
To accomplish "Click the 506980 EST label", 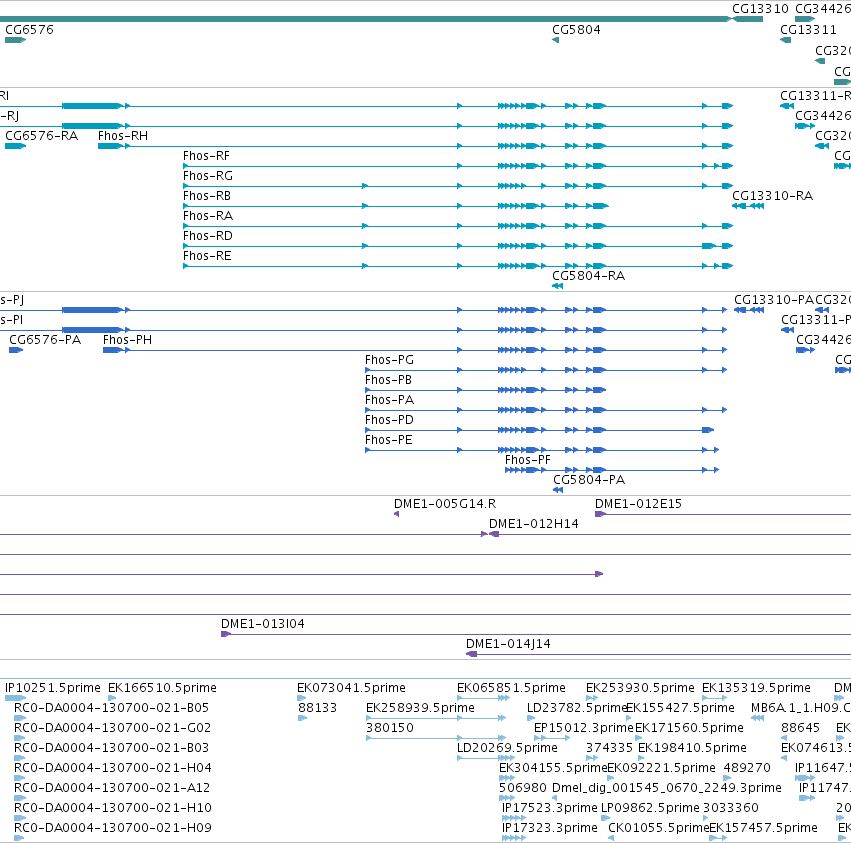I will pos(523,788).
